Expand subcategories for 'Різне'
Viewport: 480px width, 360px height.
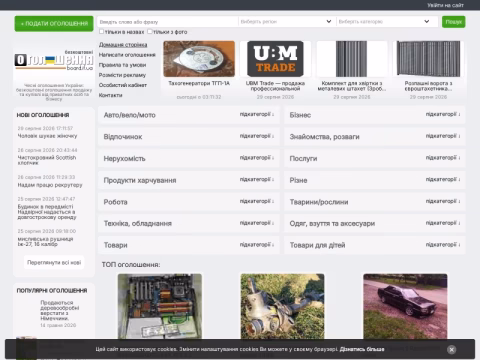pos(443,179)
